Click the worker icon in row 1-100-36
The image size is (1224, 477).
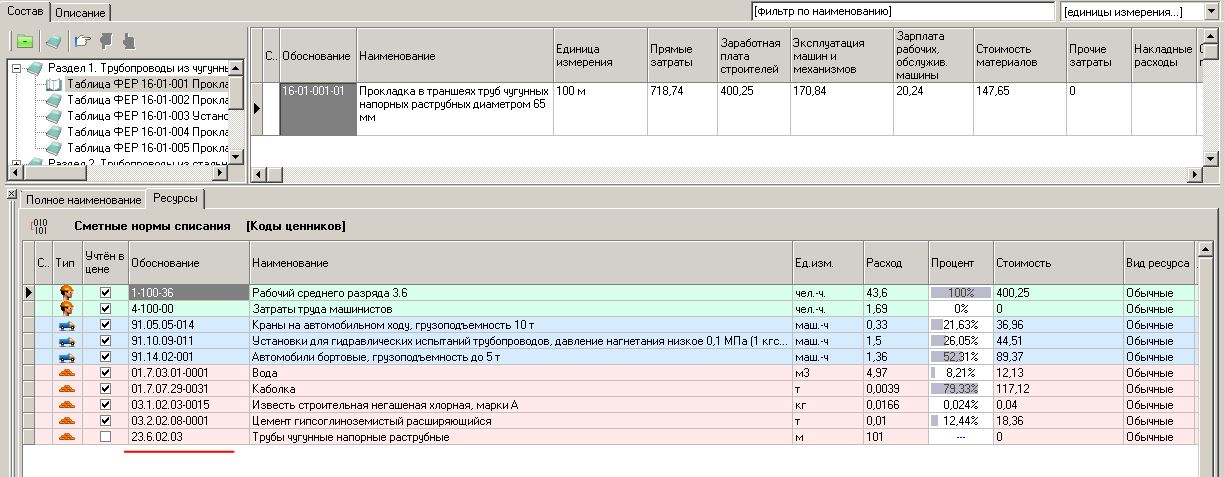pyautogui.click(x=67, y=293)
